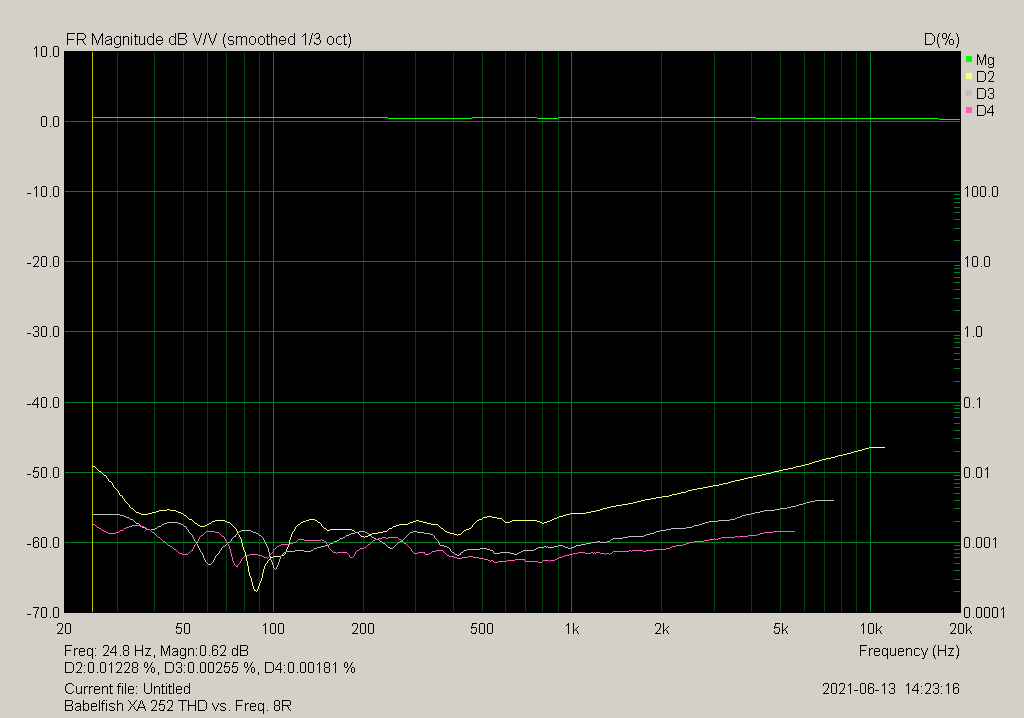Click the 'Frequency (Hz)' axis label
1024x718 pixels.
[x=908, y=651]
